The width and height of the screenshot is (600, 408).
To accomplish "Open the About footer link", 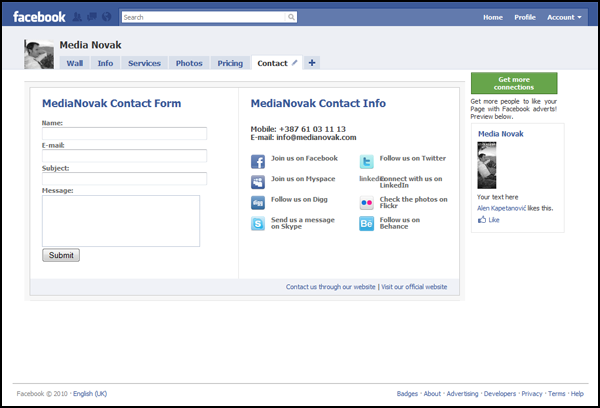I will pyautogui.click(x=432, y=393).
